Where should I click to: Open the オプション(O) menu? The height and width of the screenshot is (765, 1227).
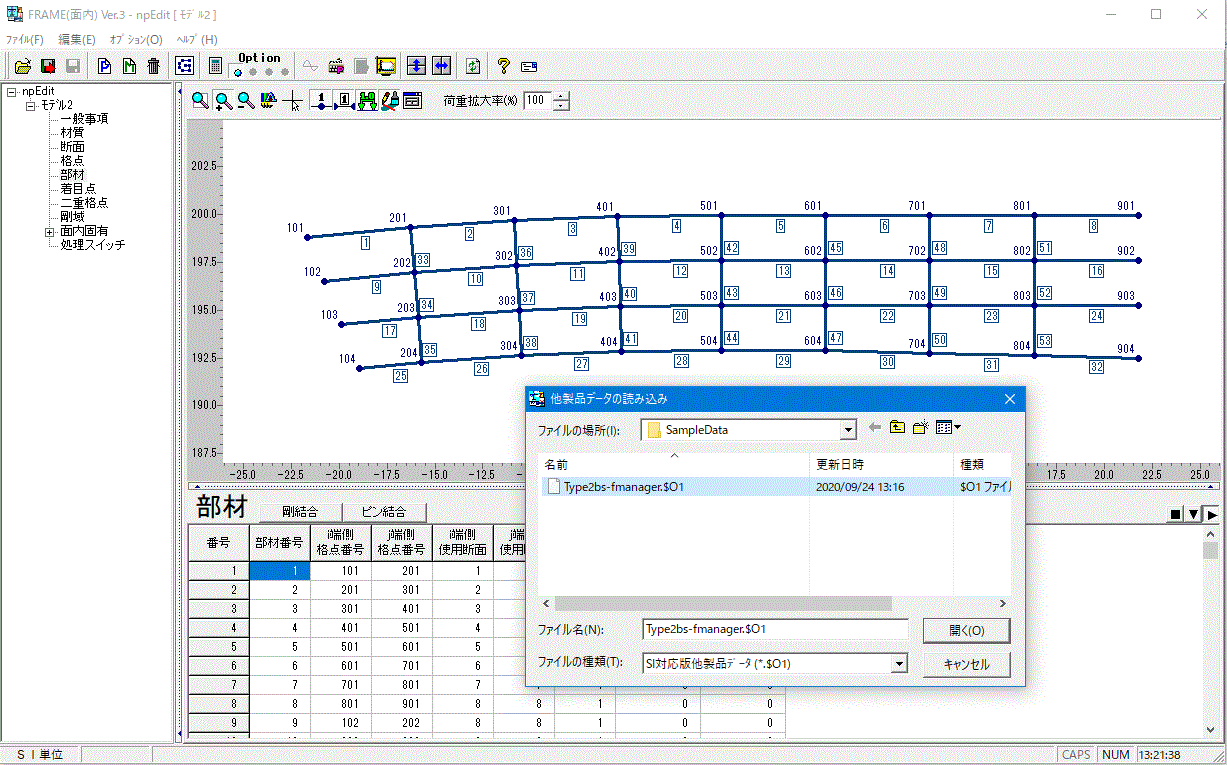pos(136,39)
